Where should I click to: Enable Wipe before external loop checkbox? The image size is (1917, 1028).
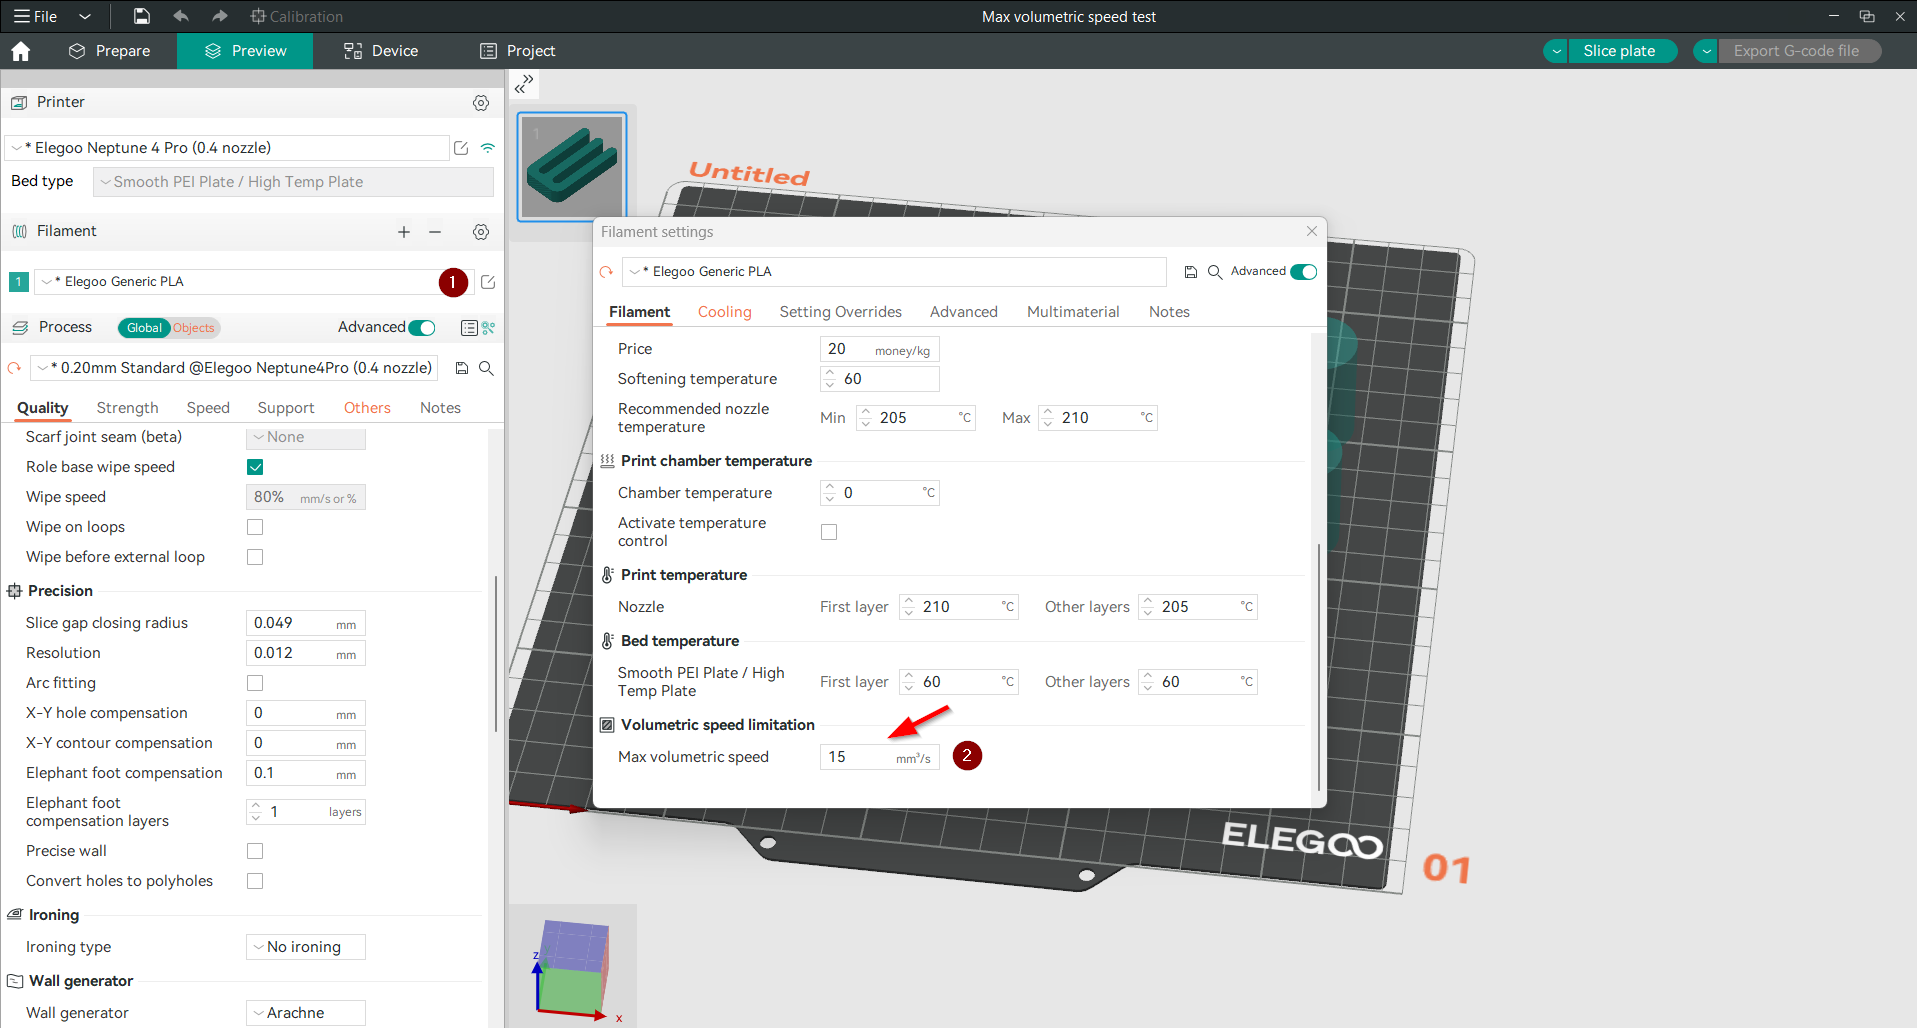[x=255, y=557]
